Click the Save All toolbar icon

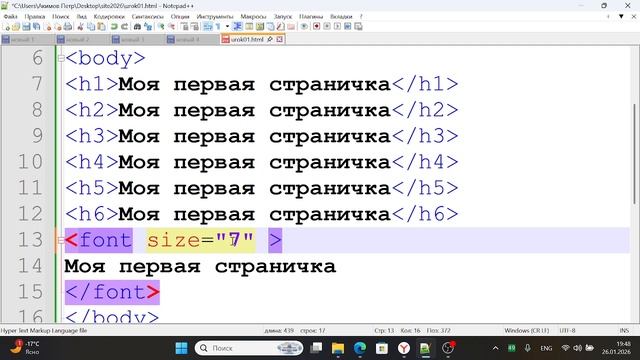pos(36,27)
